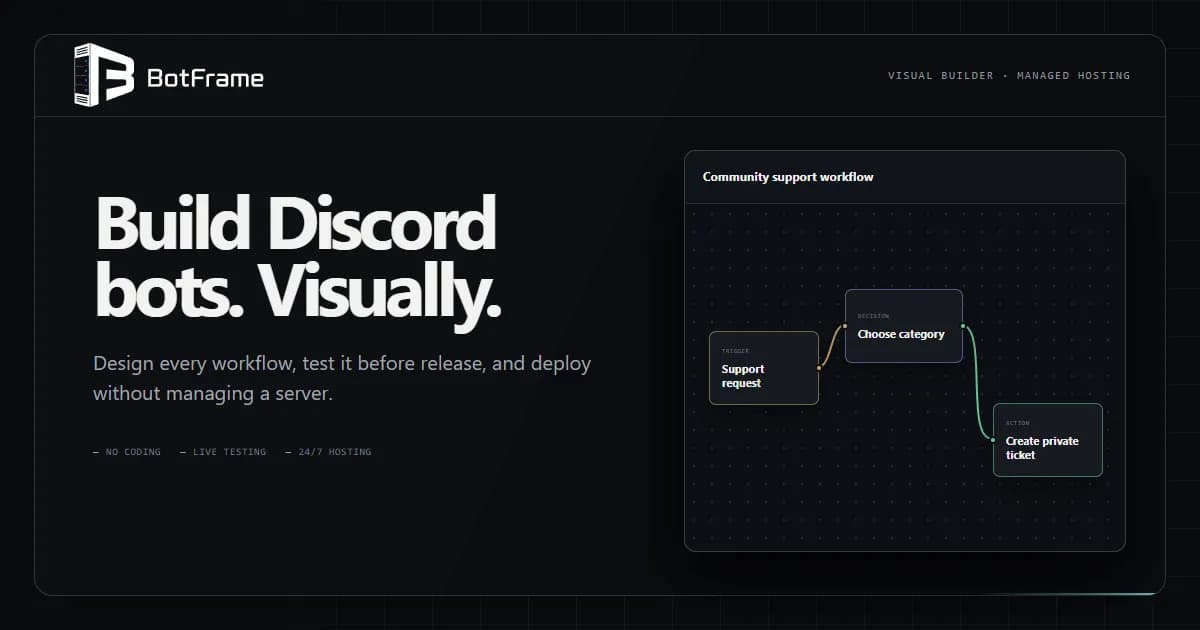Click the input port of Create private ticket
The image size is (1200, 630).
pos(993,440)
